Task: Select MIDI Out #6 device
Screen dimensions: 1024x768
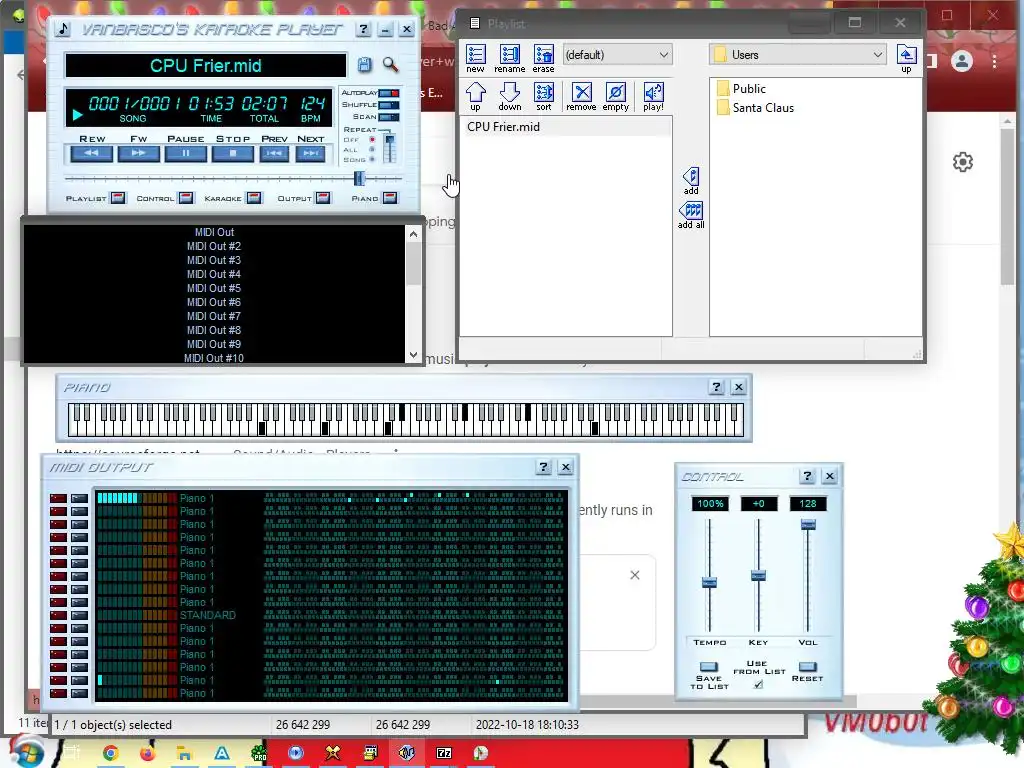Action: tap(214, 302)
